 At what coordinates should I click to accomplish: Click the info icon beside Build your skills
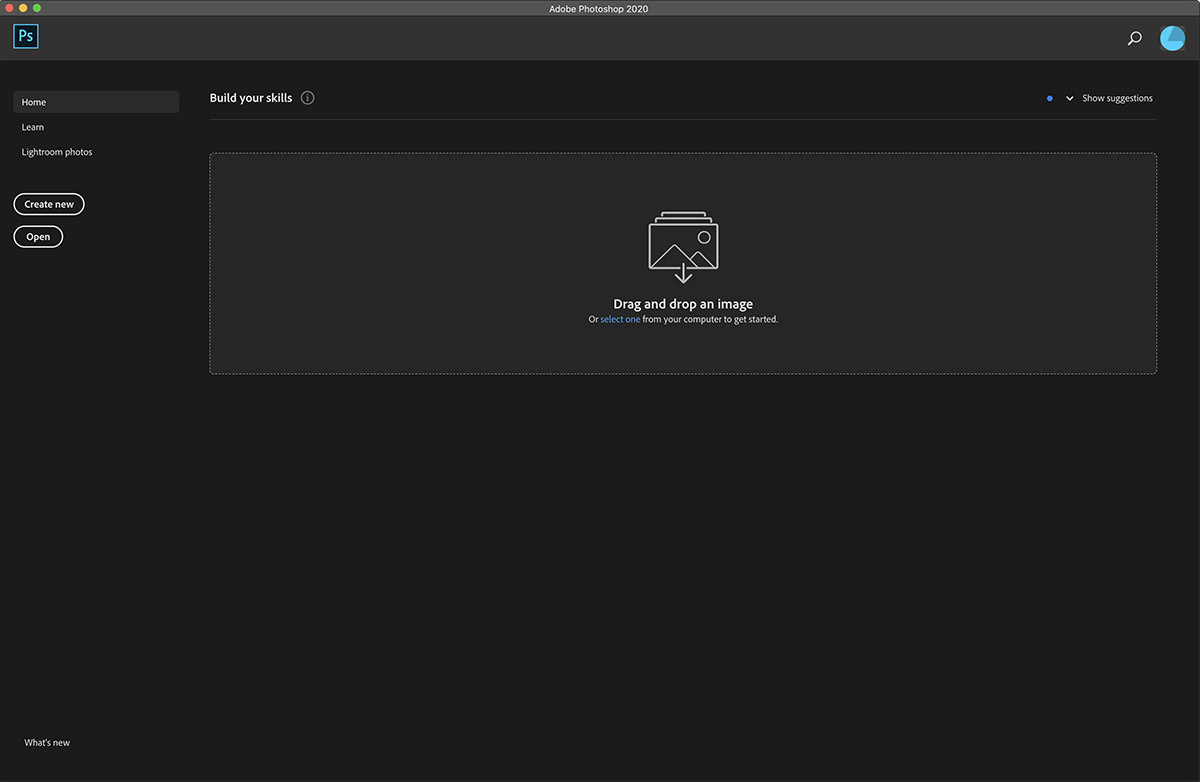[307, 98]
